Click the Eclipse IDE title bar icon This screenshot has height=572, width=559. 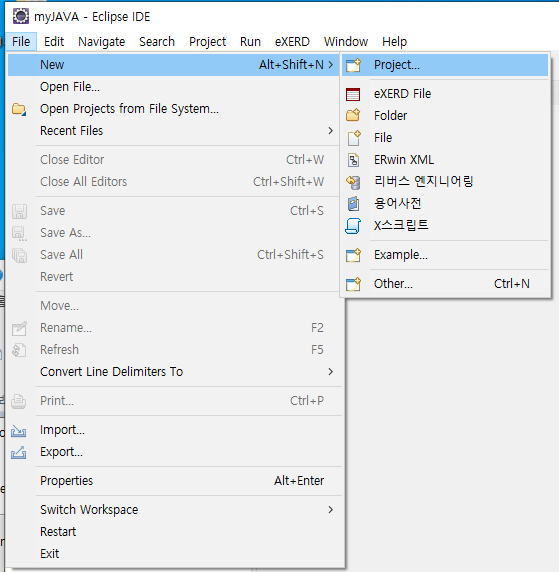pyautogui.click(x=20, y=16)
